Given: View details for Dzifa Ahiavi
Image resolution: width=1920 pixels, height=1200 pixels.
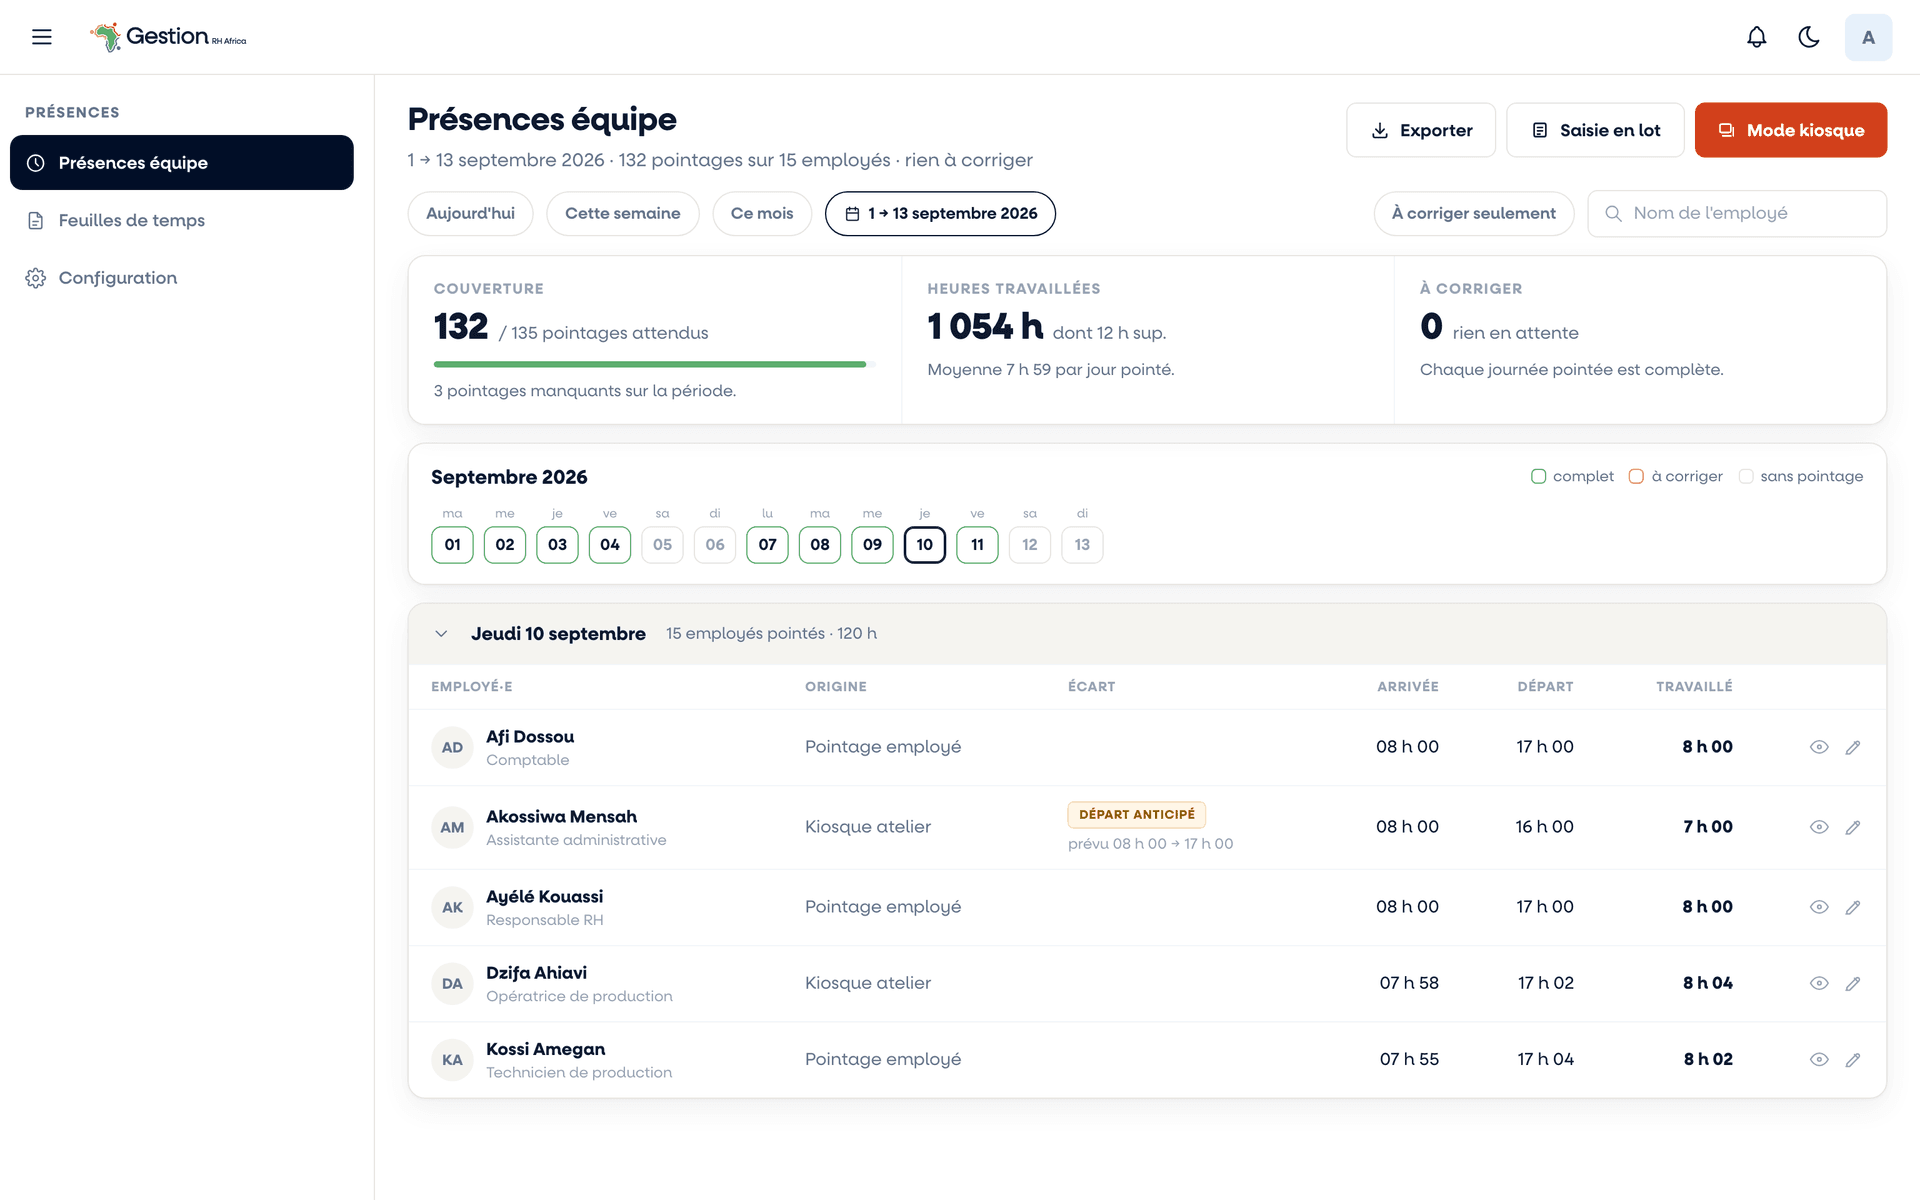Looking at the screenshot, I should pos(1819,983).
